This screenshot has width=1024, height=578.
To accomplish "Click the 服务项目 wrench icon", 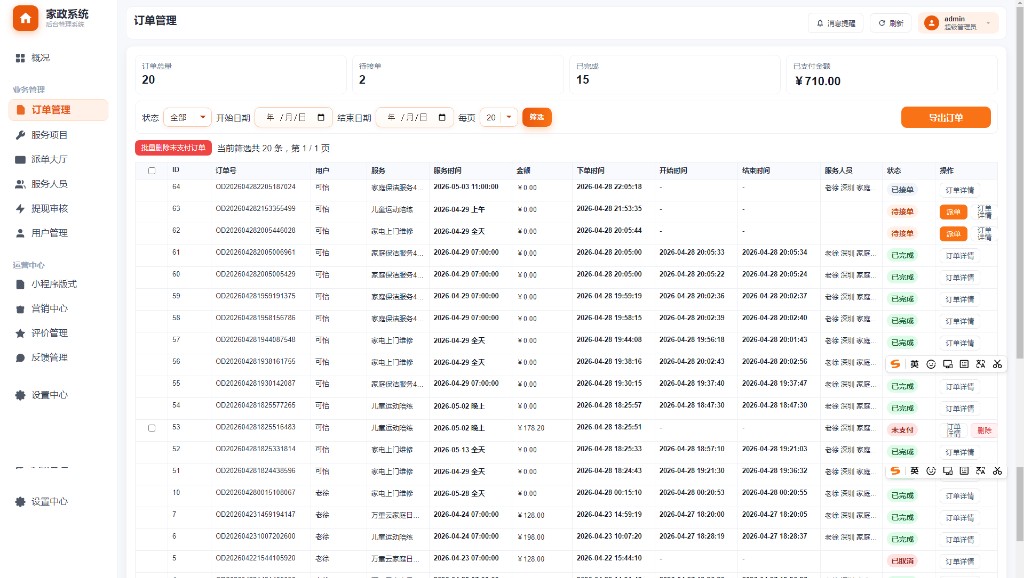I will point(20,135).
